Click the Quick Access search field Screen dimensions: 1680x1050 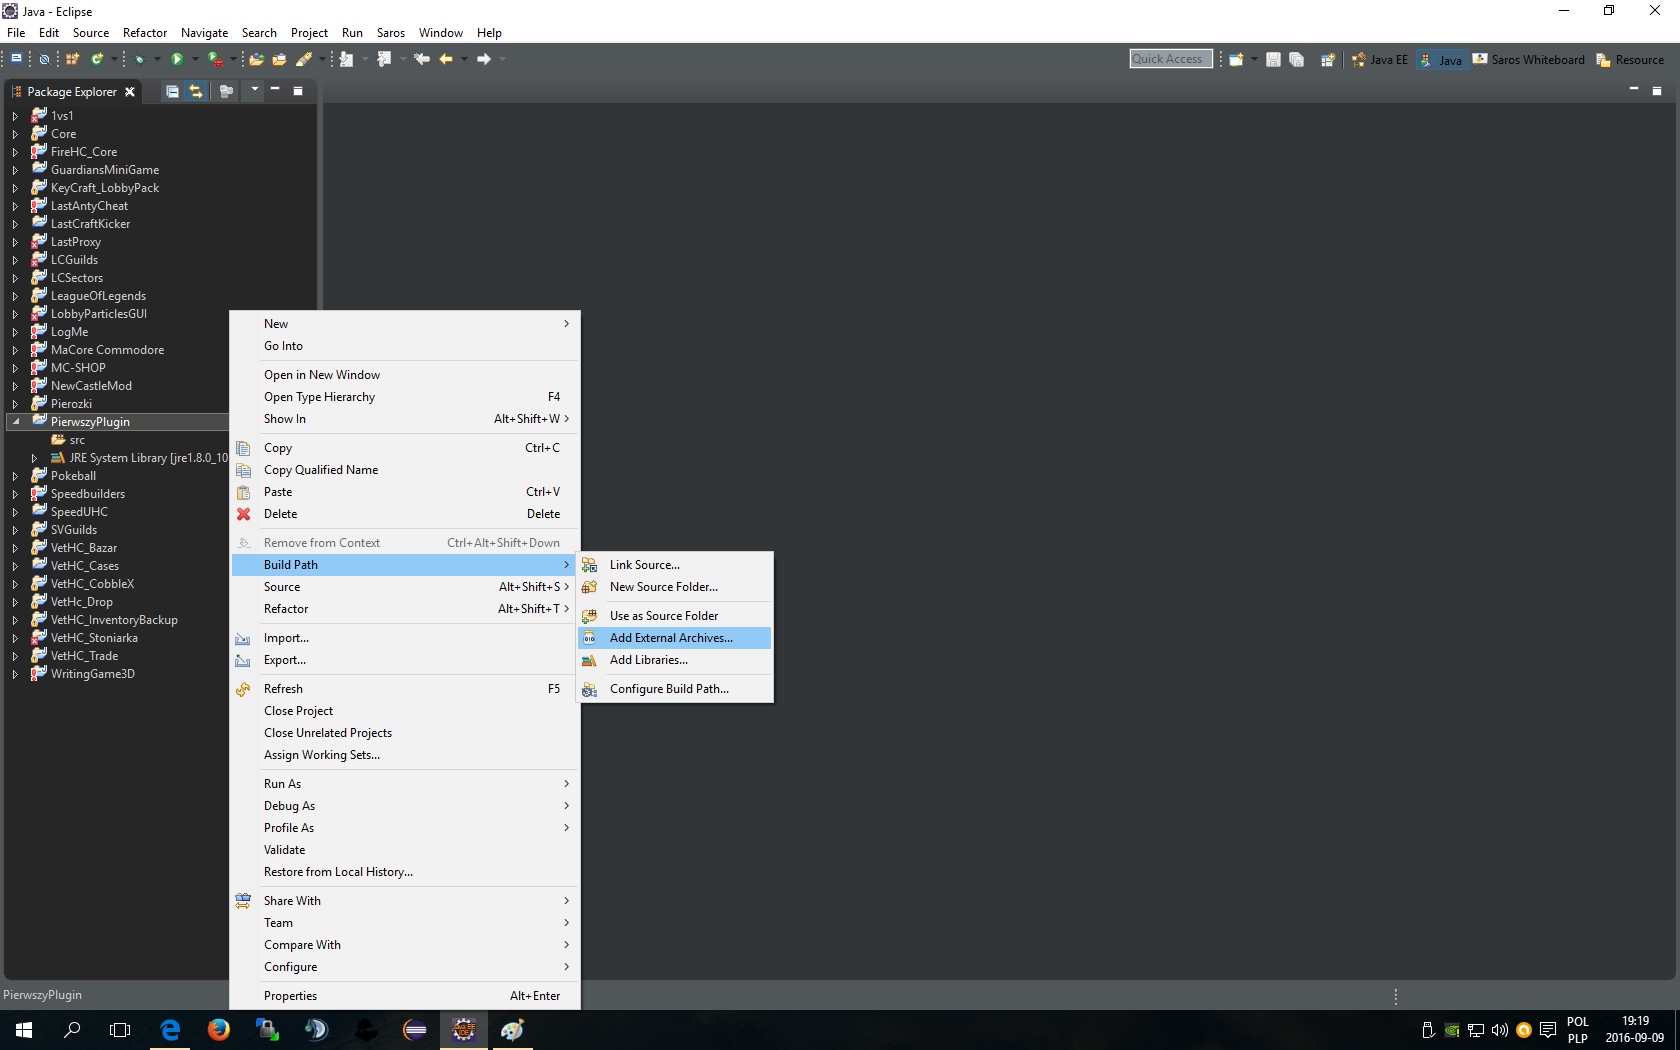pos(1170,59)
